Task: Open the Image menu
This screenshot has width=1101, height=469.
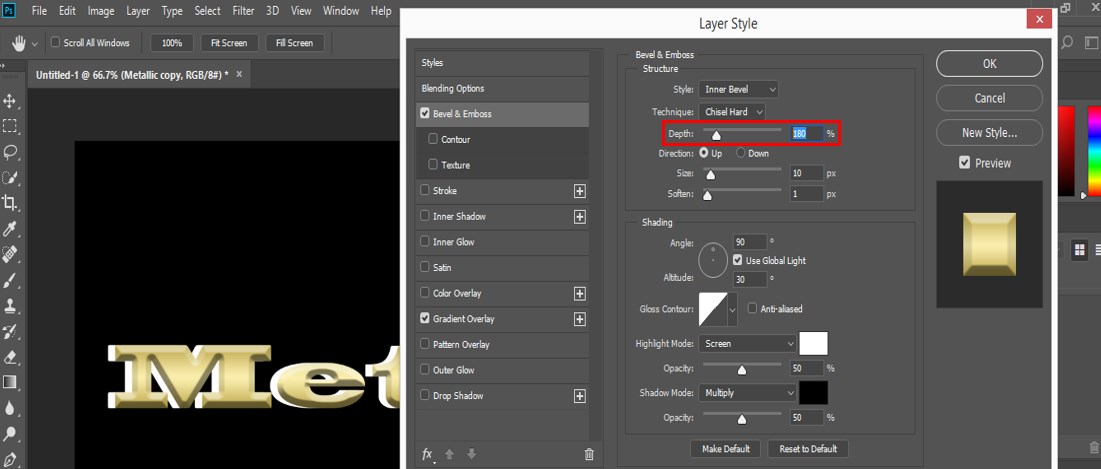Action: tap(101, 11)
